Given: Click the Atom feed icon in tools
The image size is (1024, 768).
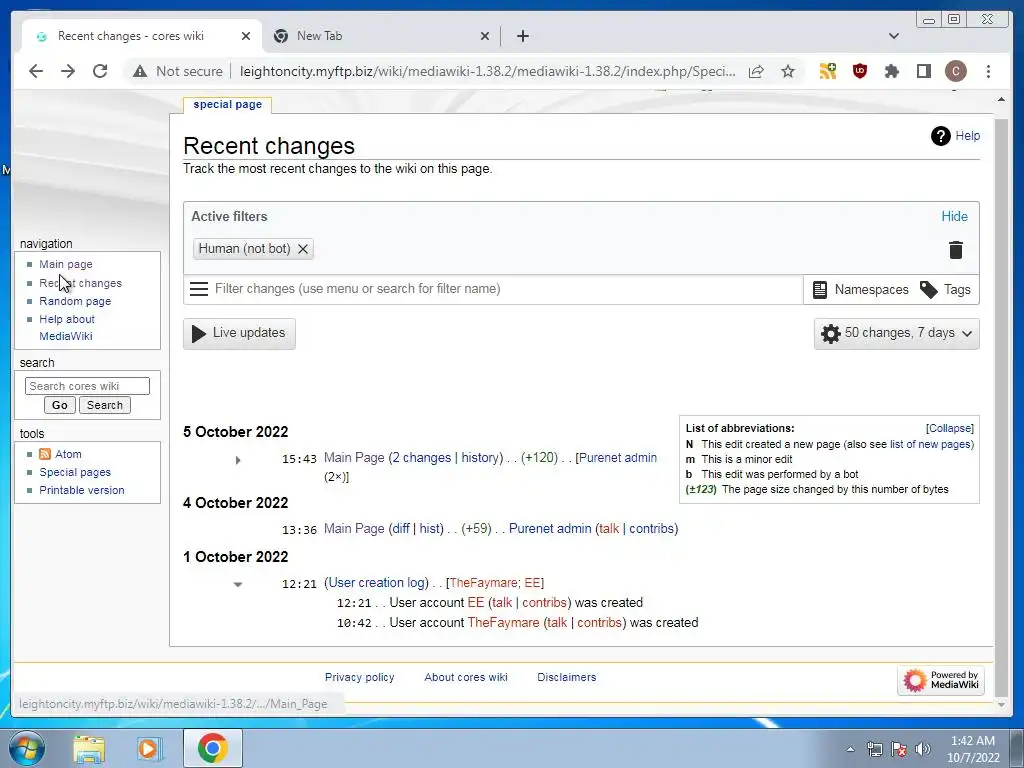Looking at the screenshot, I should [x=45, y=454].
